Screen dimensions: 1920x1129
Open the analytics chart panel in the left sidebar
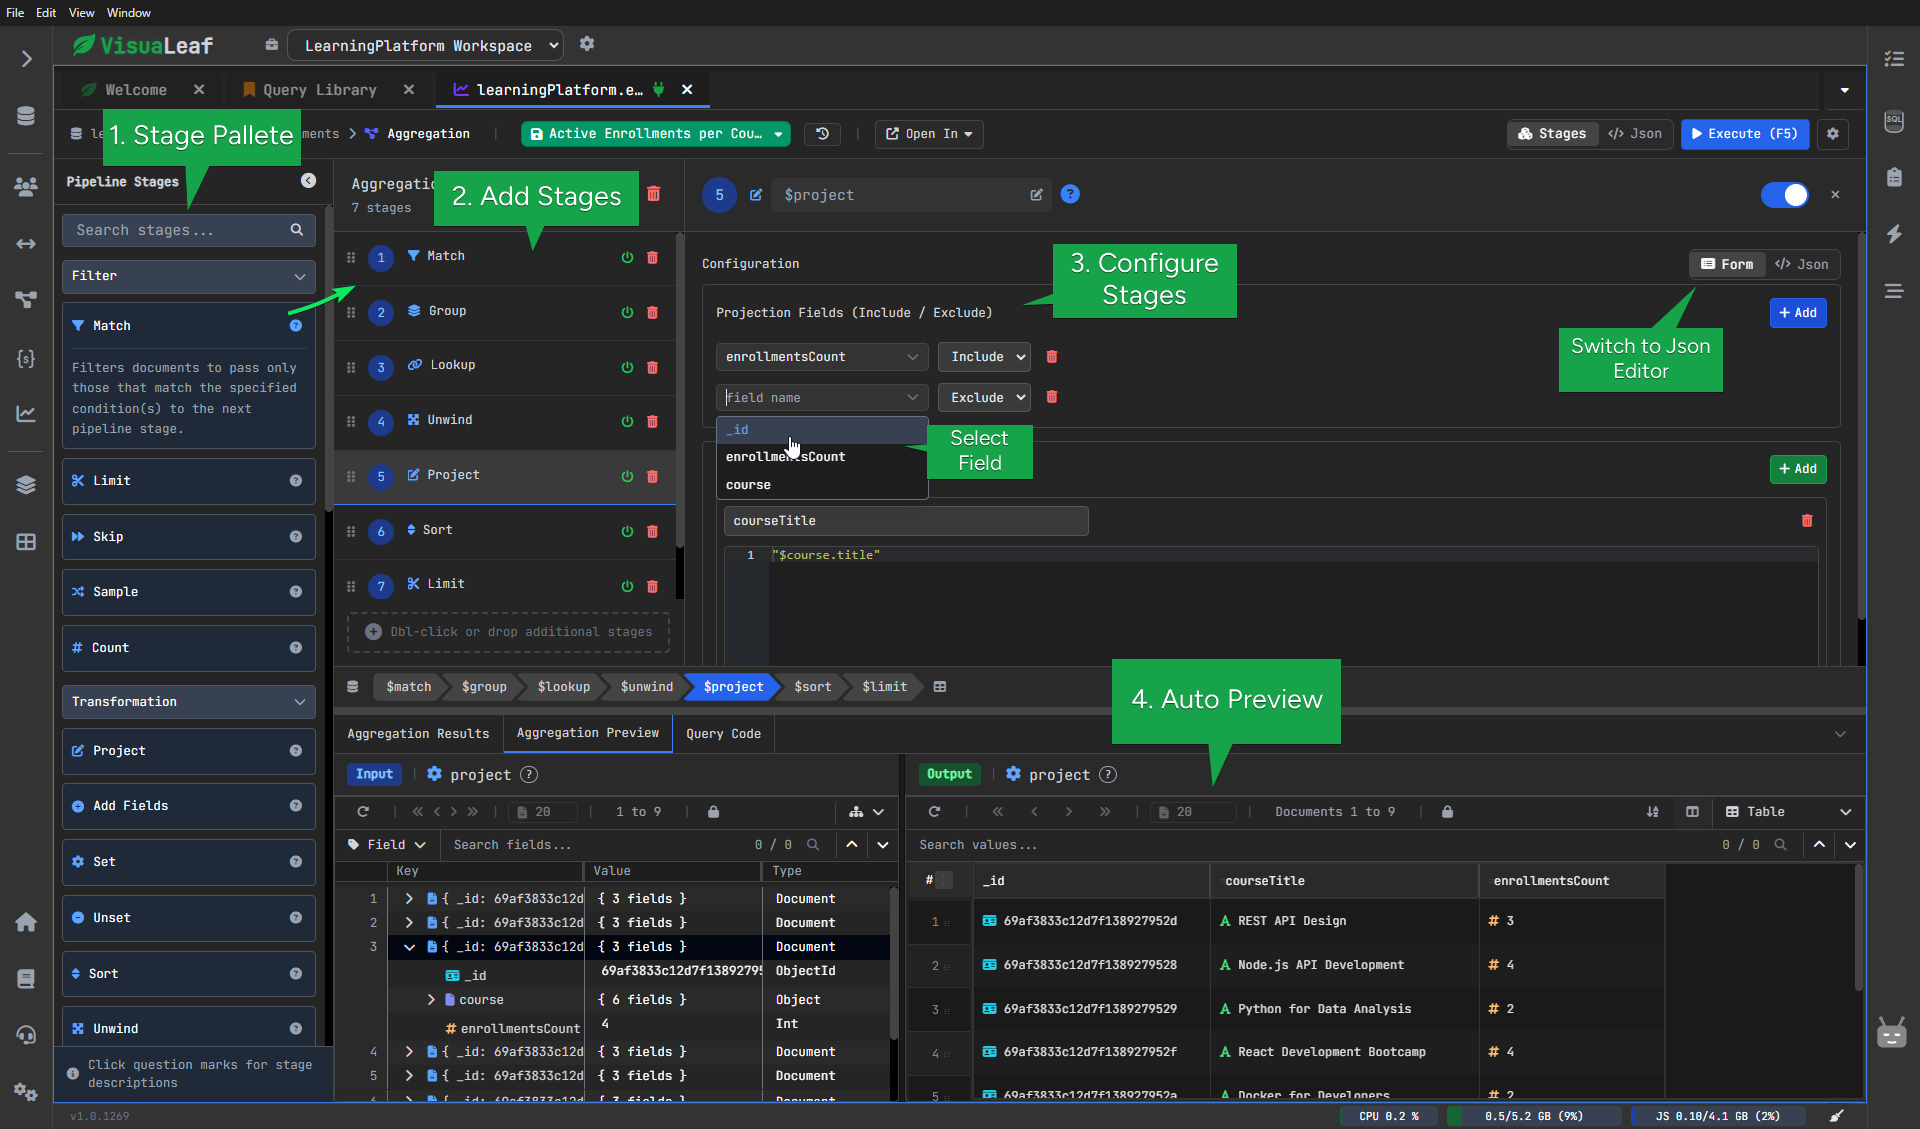pos(25,413)
